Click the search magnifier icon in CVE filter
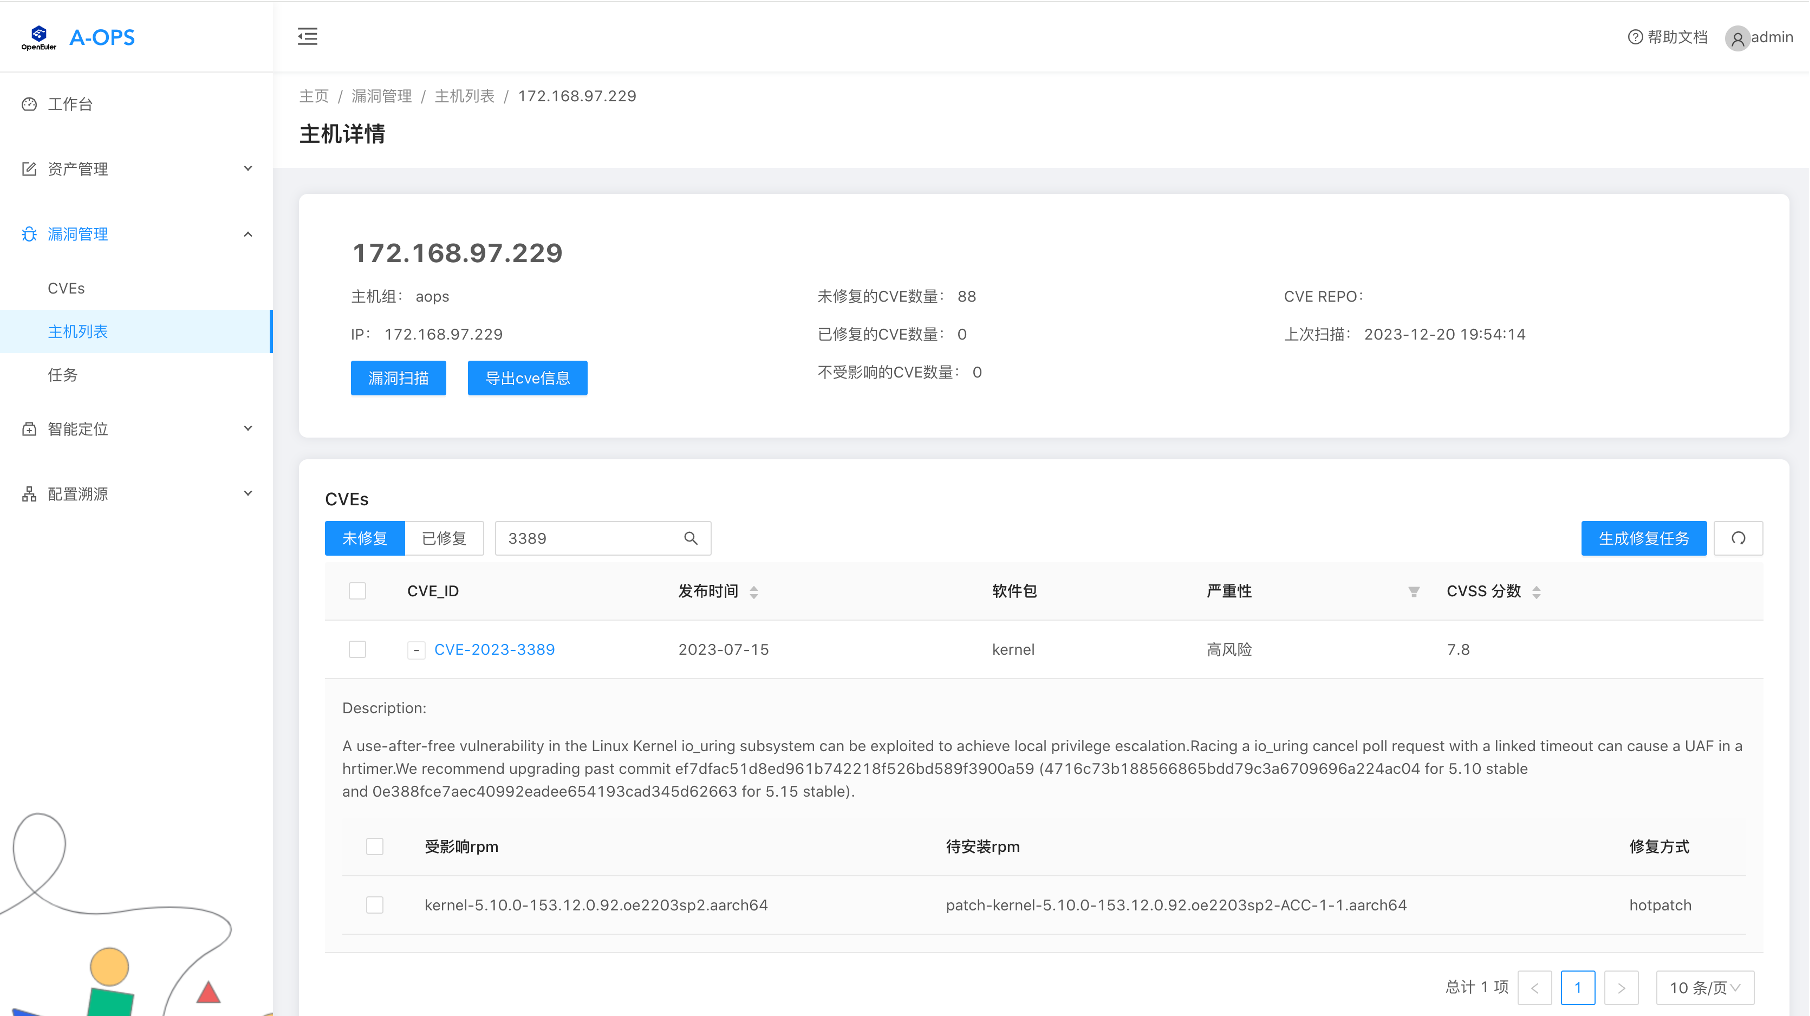This screenshot has height=1016, width=1810. coord(690,538)
